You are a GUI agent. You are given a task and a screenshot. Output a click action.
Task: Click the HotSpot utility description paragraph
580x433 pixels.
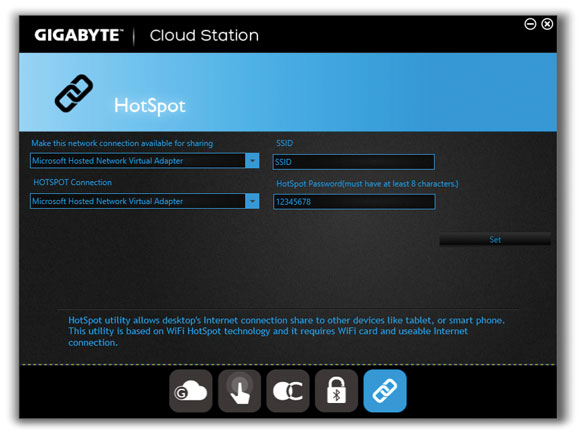pos(286,331)
